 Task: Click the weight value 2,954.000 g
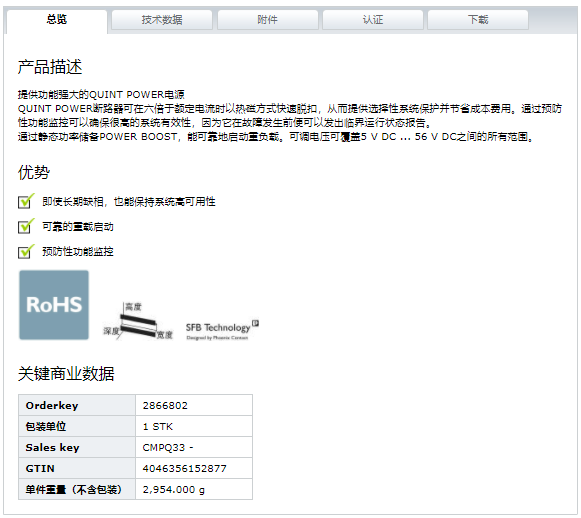click(173, 490)
